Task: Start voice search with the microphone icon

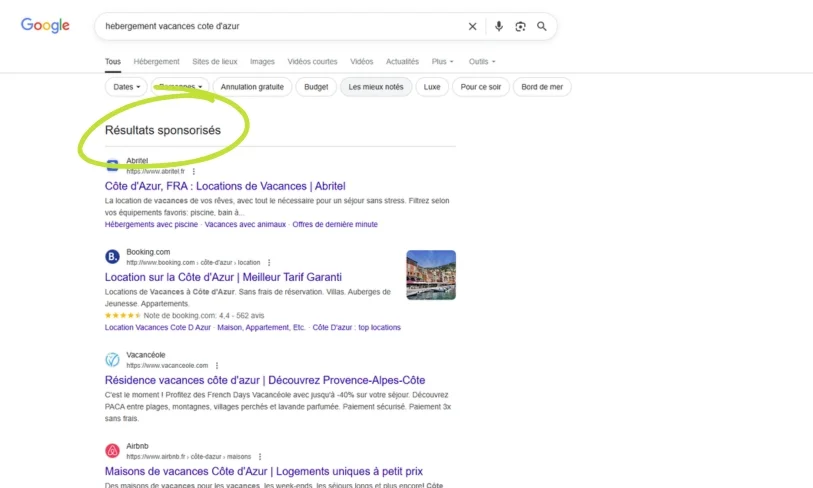Action: click(x=499, y=26)
